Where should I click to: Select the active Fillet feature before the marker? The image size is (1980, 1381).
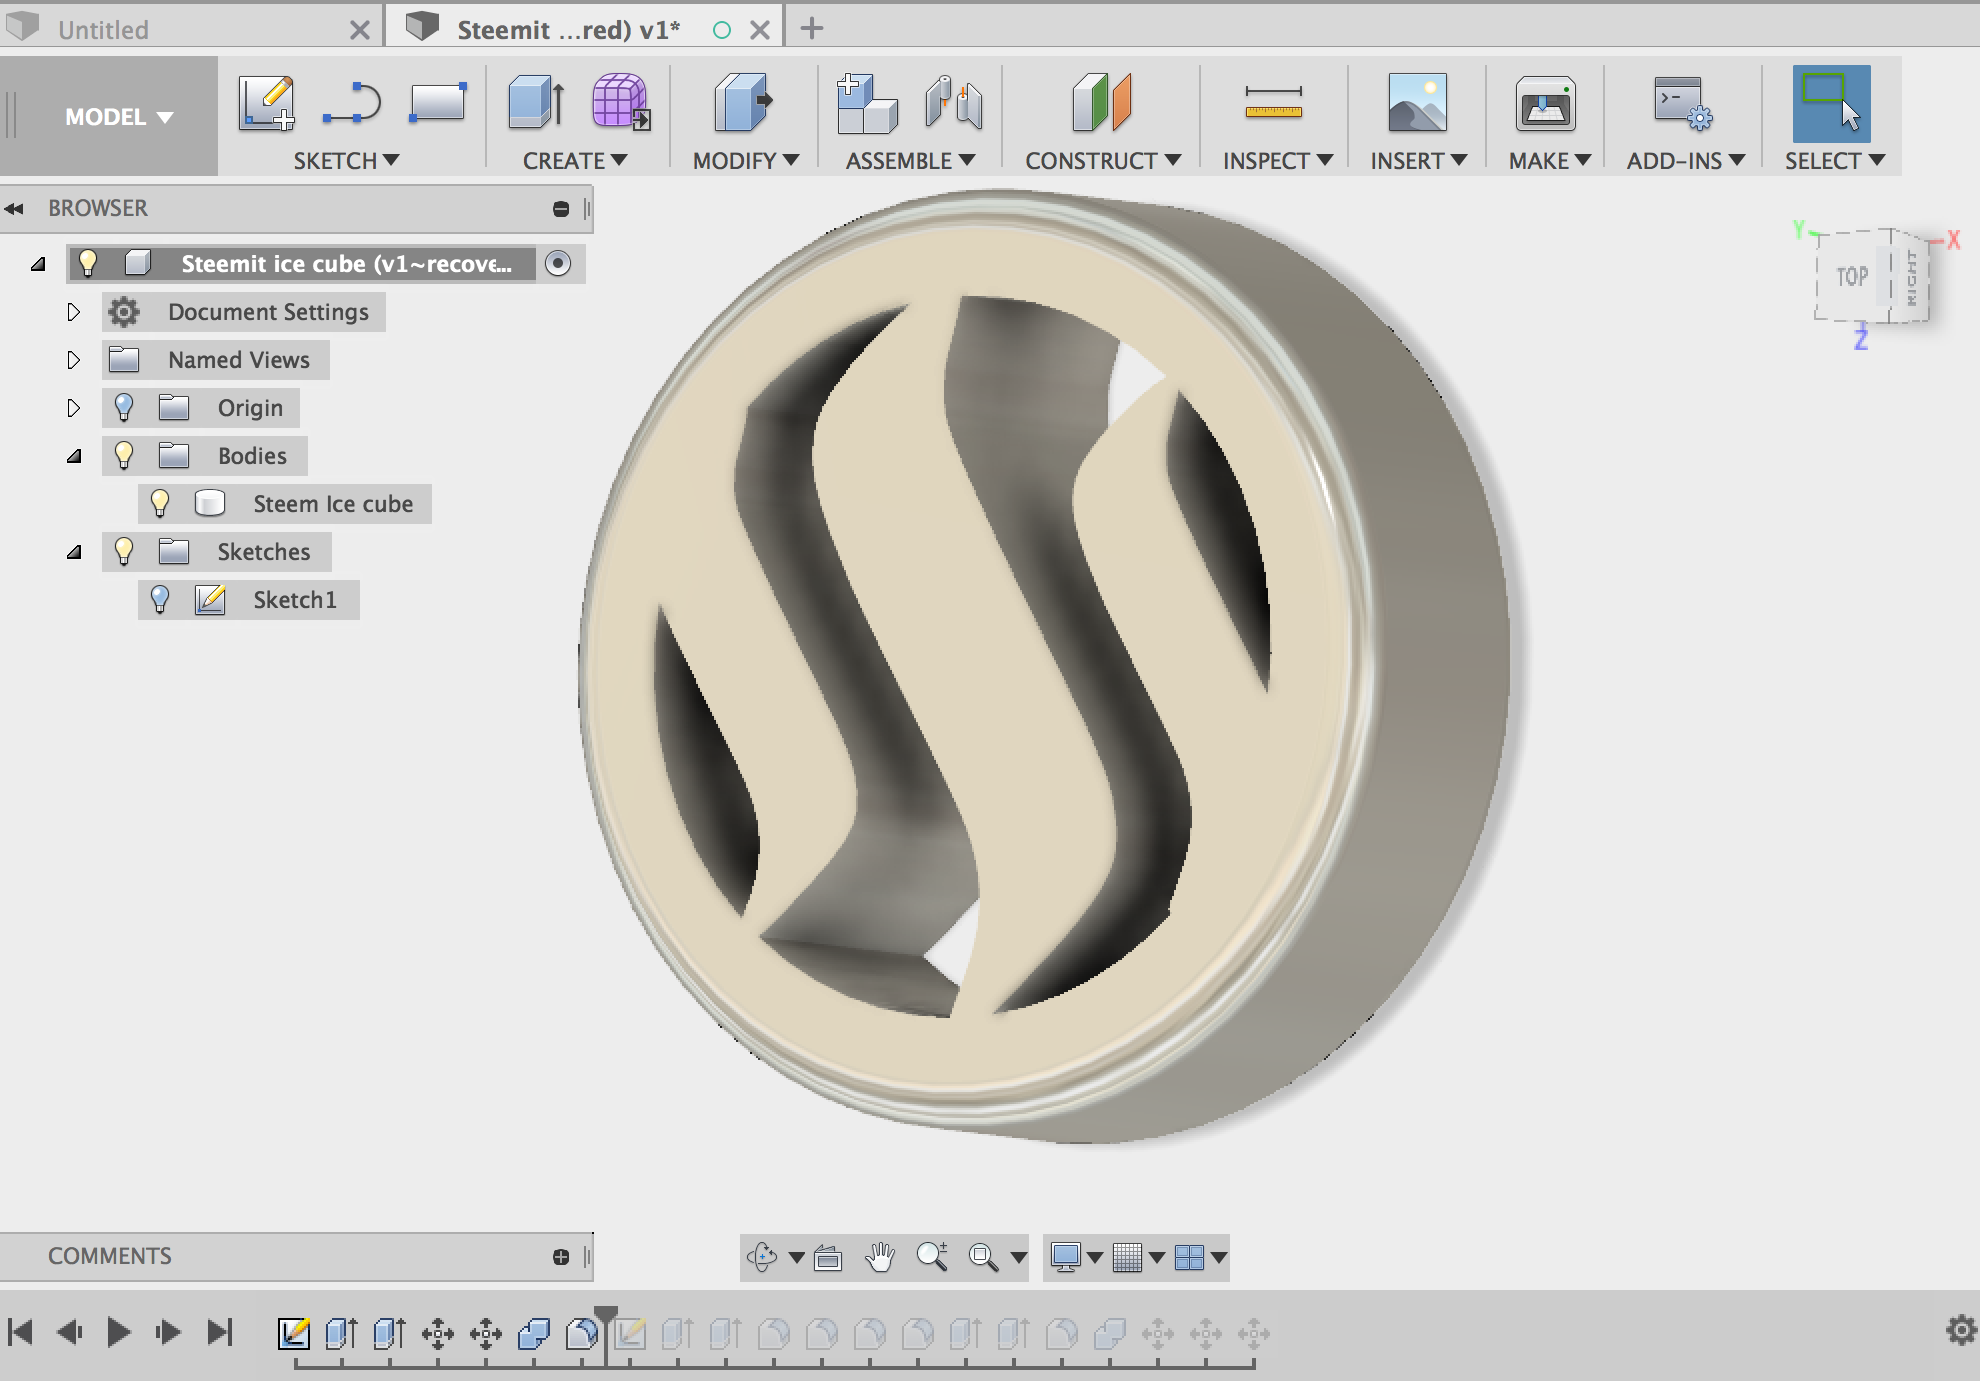click(581, 1333)
